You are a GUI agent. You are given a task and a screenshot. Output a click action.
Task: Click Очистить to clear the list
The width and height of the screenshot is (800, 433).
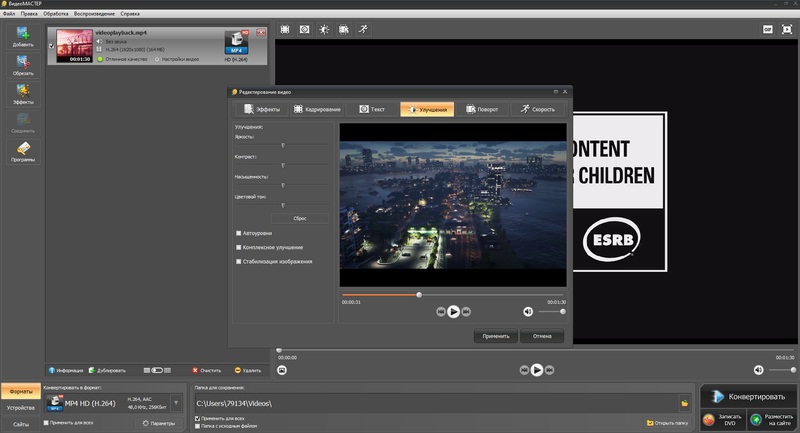tap(207, 370)
